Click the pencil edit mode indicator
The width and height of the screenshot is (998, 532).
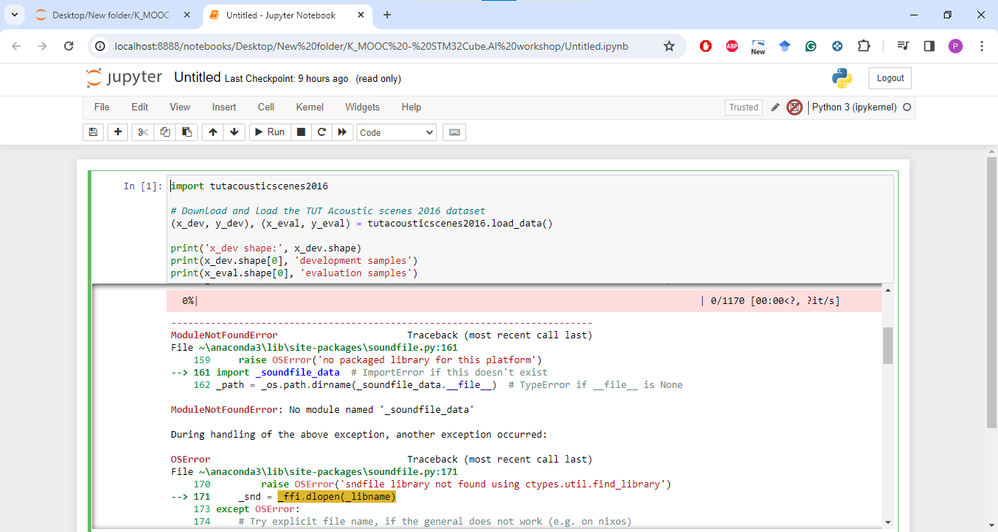(775, 107)
